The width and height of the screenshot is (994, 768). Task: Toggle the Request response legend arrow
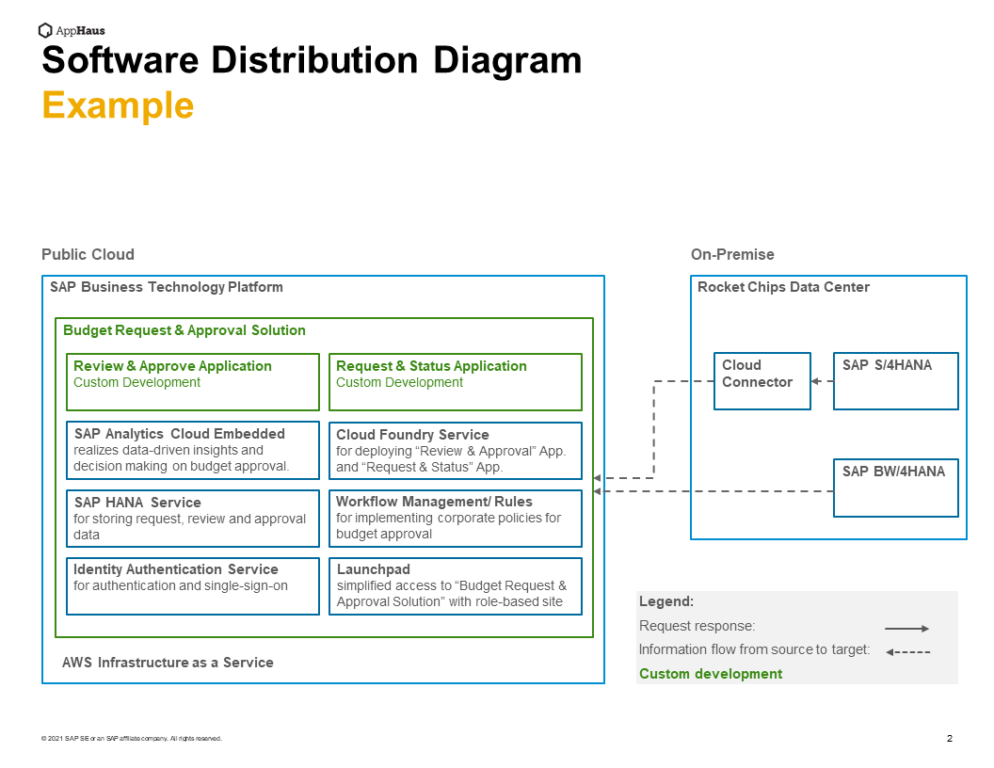[906, 628]
